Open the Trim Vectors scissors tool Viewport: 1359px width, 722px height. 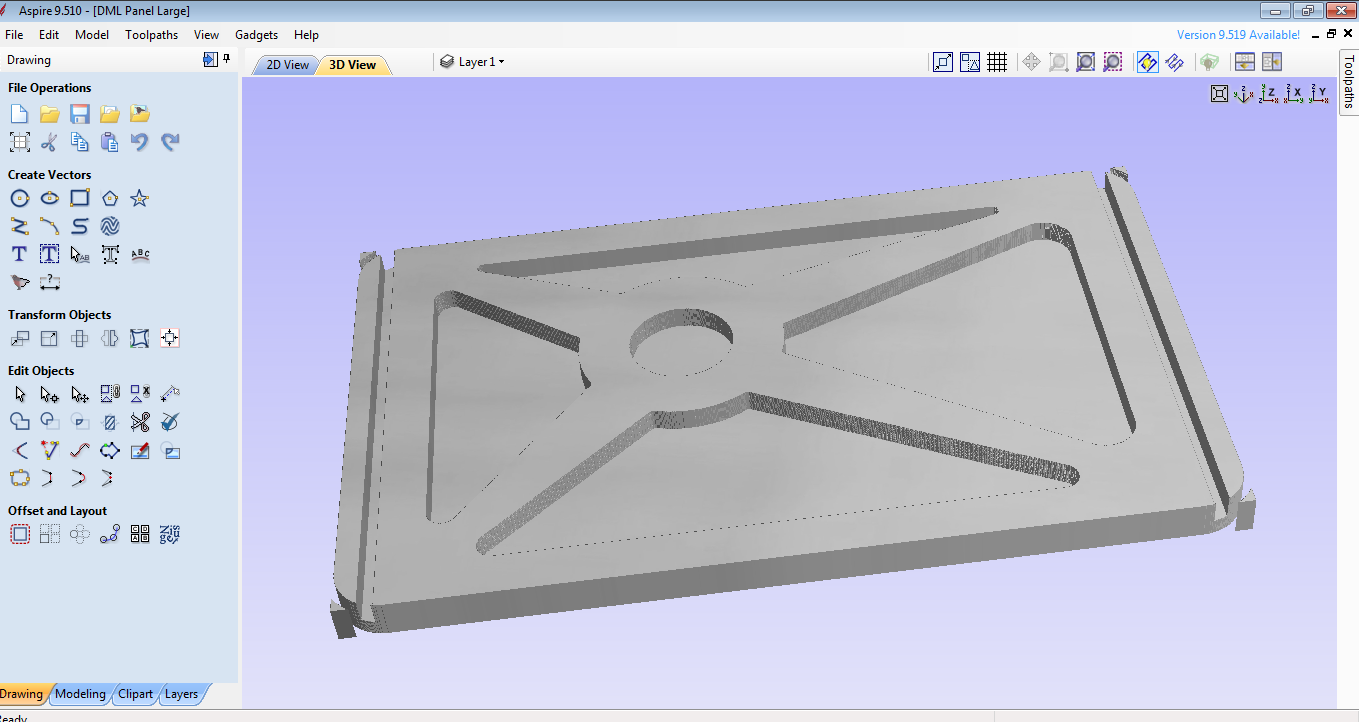click(140, 422)
